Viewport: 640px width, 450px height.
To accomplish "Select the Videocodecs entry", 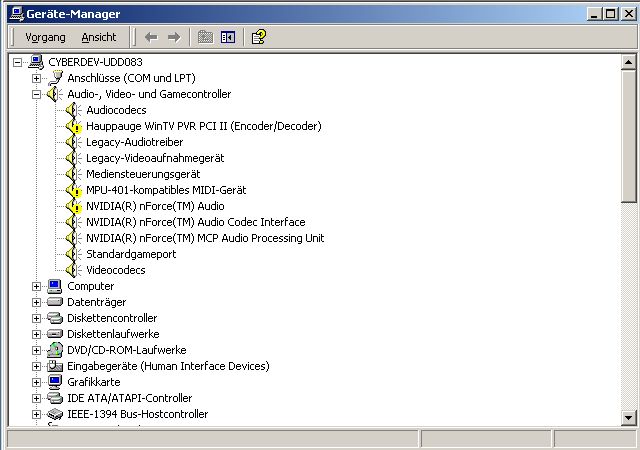I will pyautogui.click(x=116, y=270).
